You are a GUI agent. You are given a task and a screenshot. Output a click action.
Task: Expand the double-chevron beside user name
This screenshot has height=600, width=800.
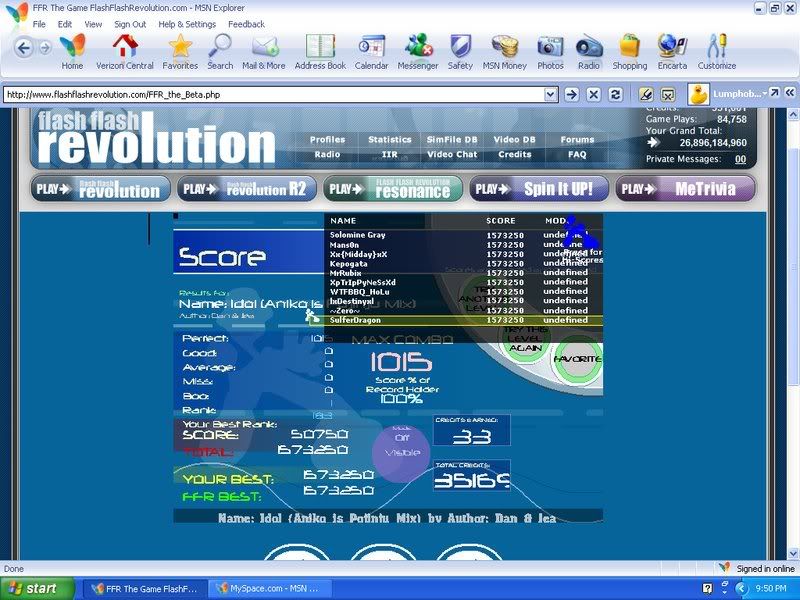[790, 93]
